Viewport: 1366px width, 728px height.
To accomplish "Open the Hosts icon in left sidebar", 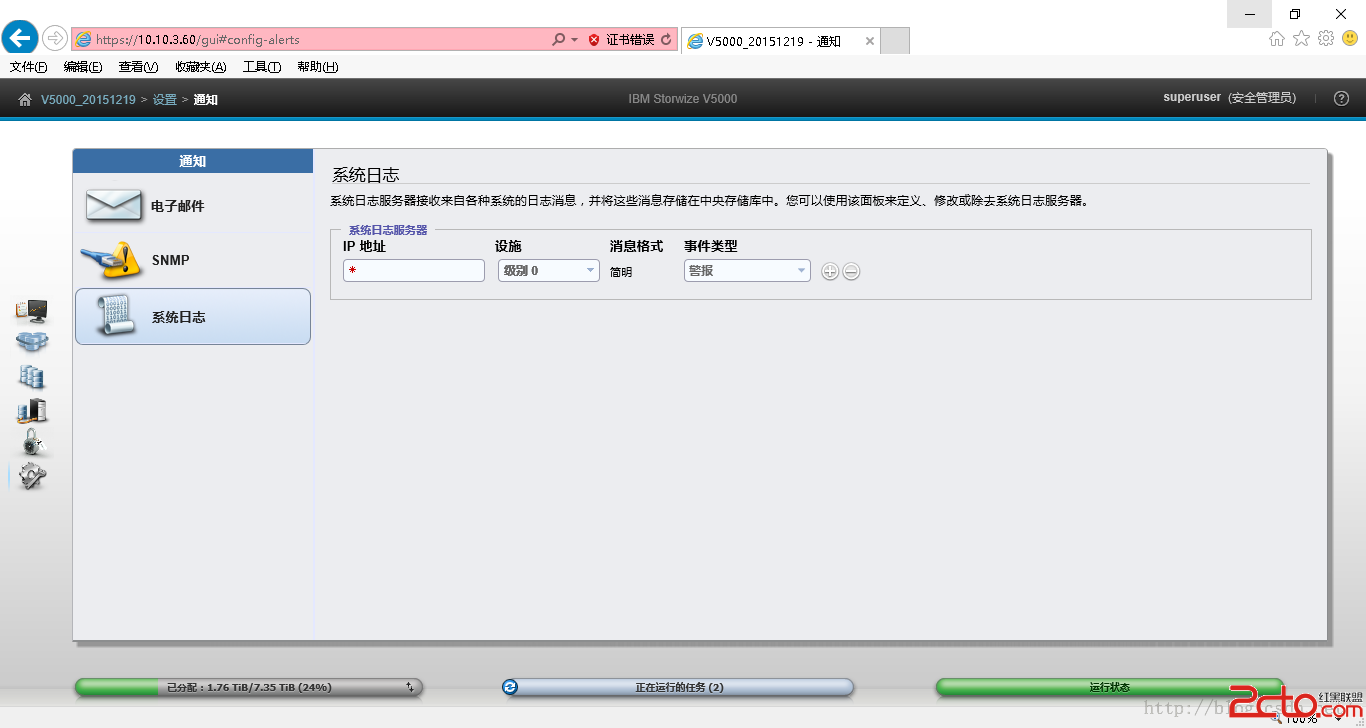I will [32, 410].
